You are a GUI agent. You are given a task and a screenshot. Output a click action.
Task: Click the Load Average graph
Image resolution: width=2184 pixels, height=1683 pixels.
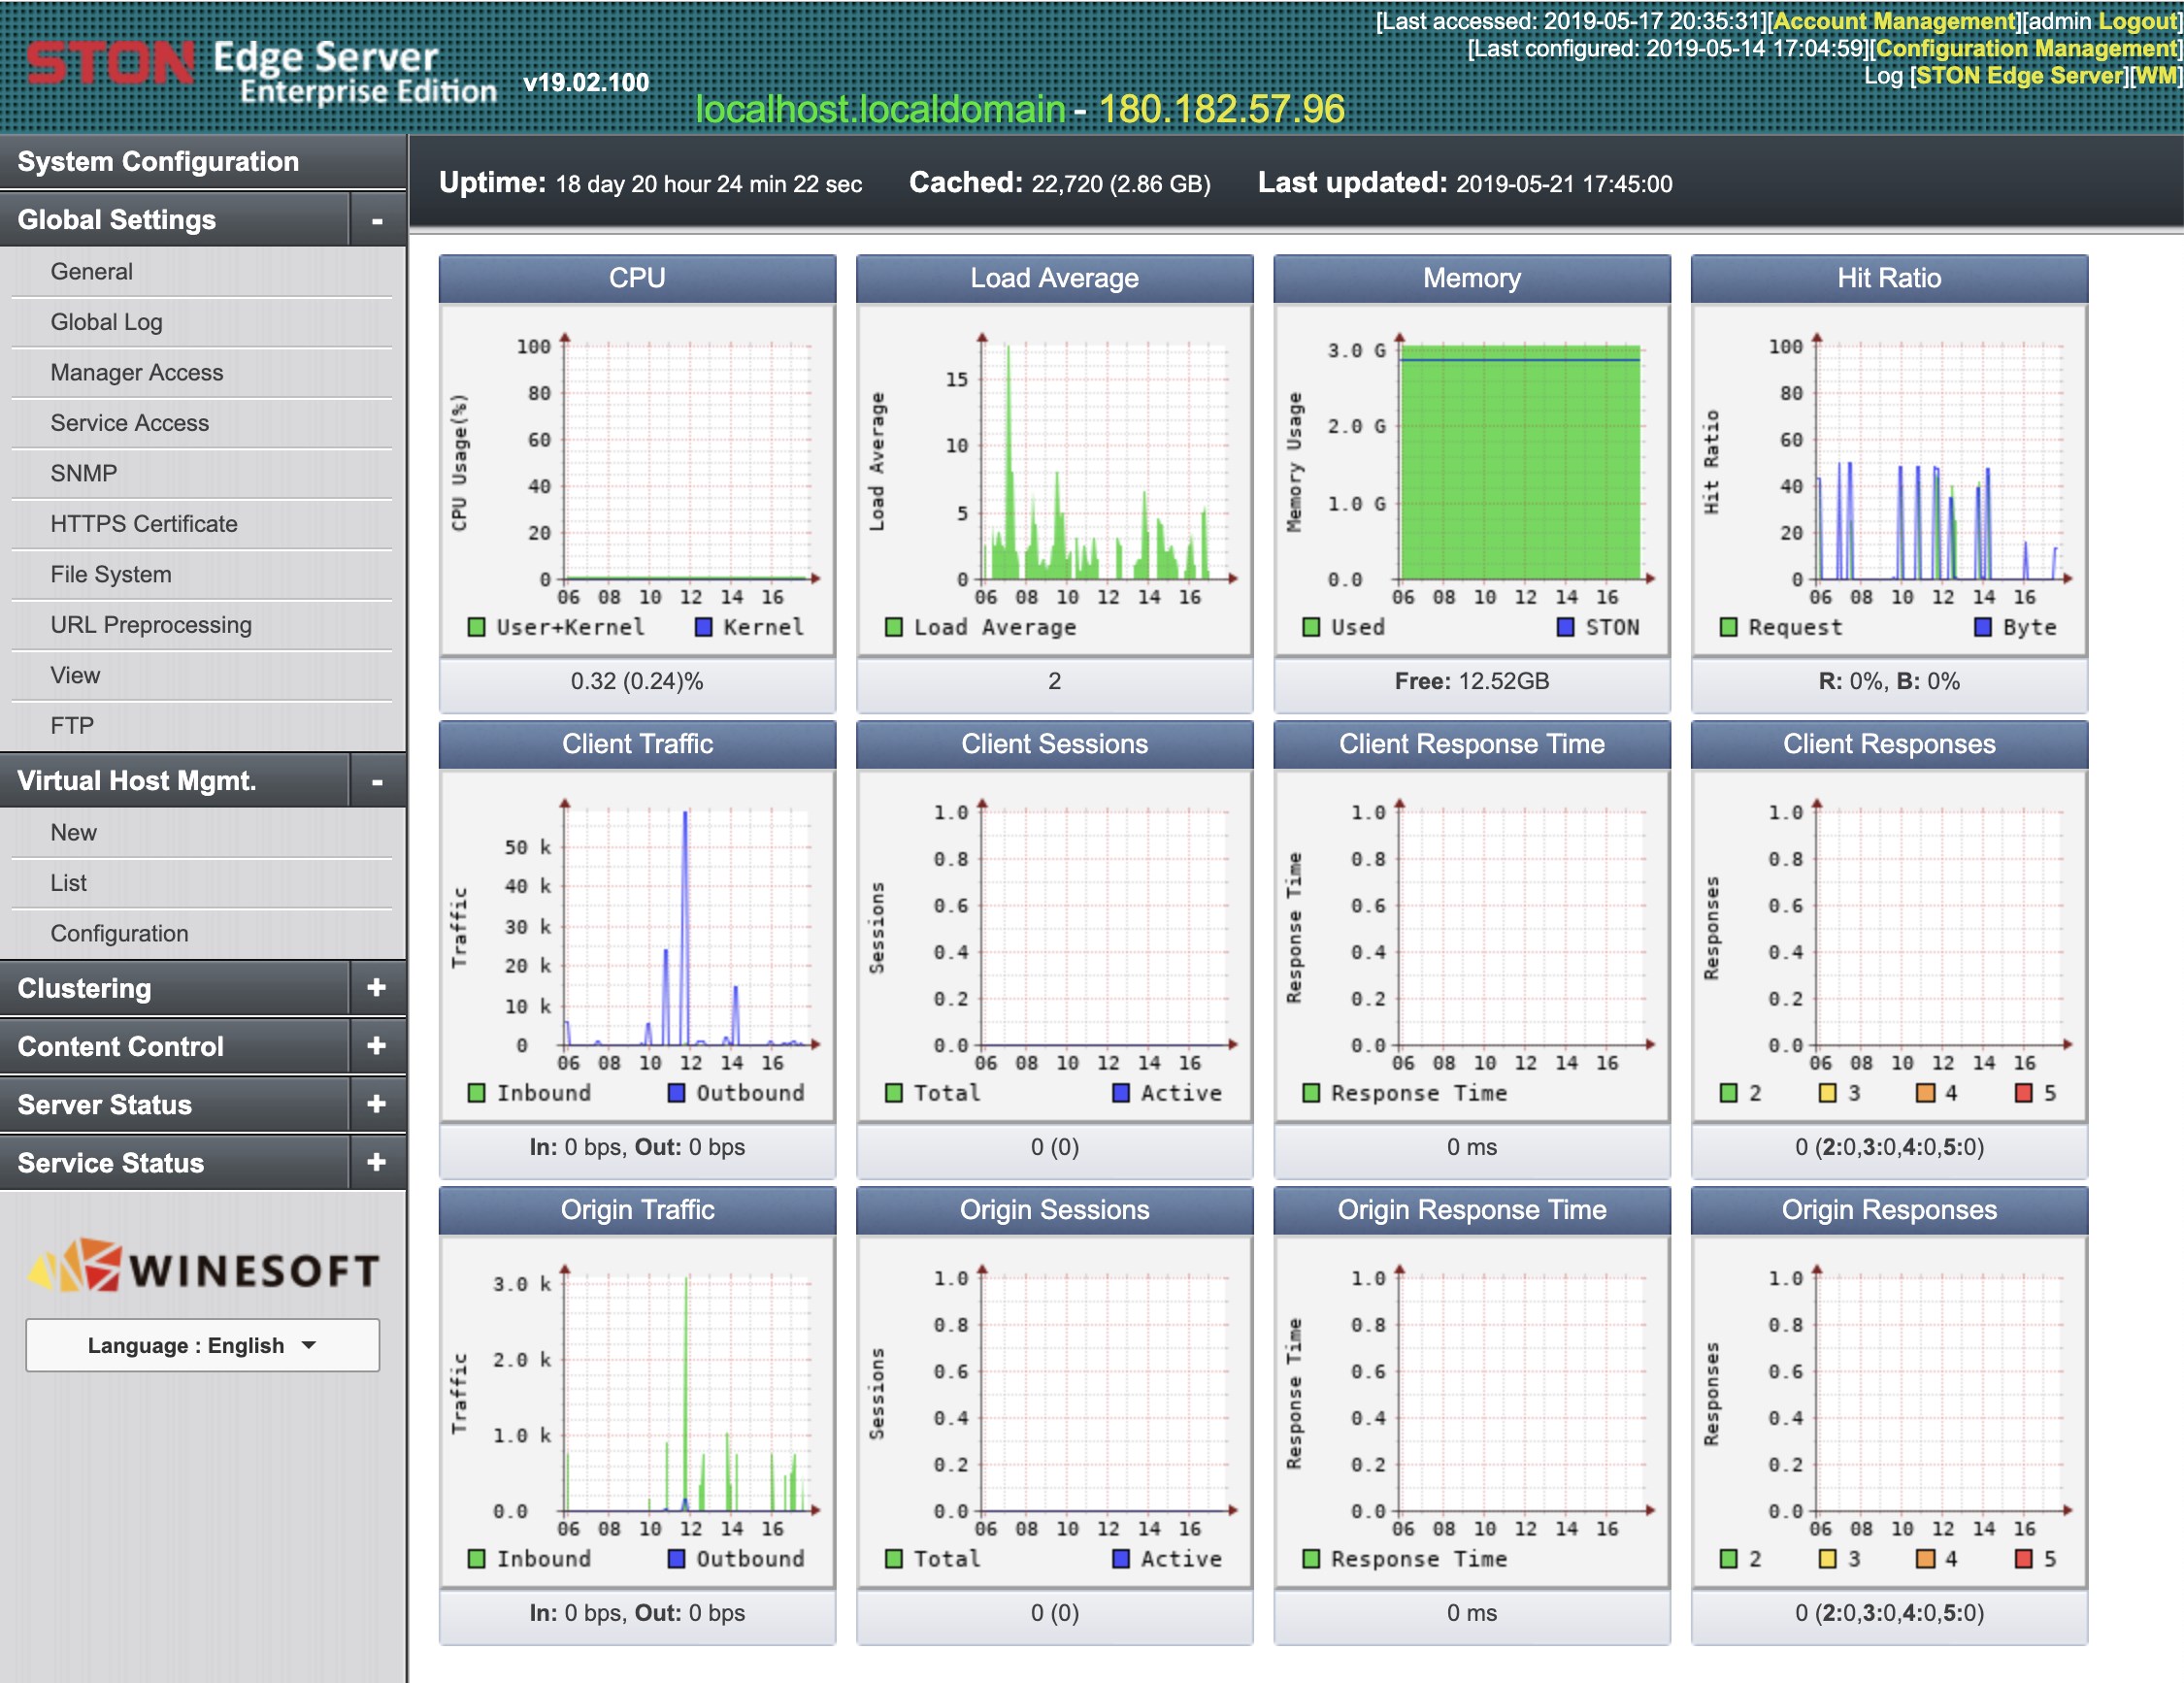(x=1054, y=480)
